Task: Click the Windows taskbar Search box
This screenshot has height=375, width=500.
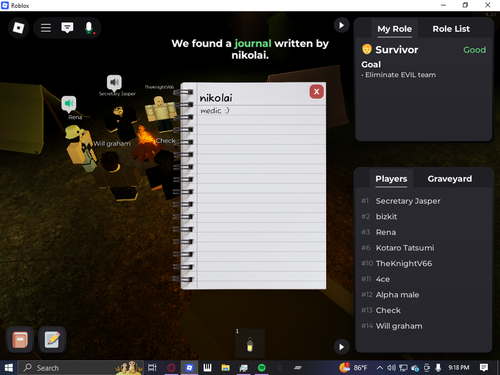Action: tap(80, 368)
